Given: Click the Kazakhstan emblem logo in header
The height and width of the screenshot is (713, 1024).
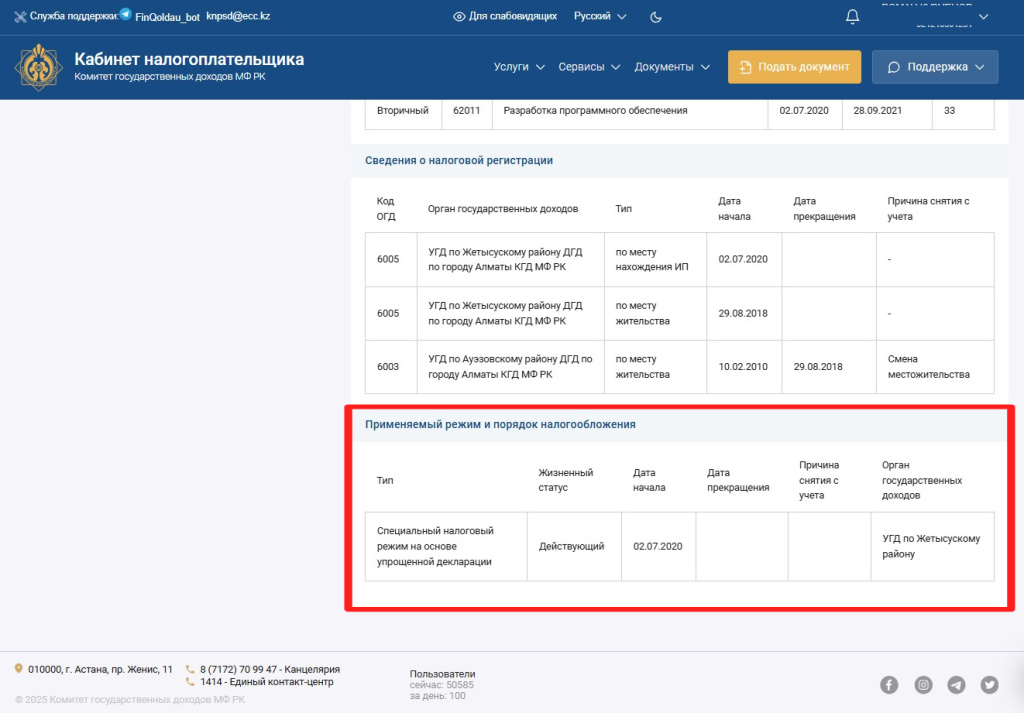Looking at the screenshot, I should pos(39,67).
